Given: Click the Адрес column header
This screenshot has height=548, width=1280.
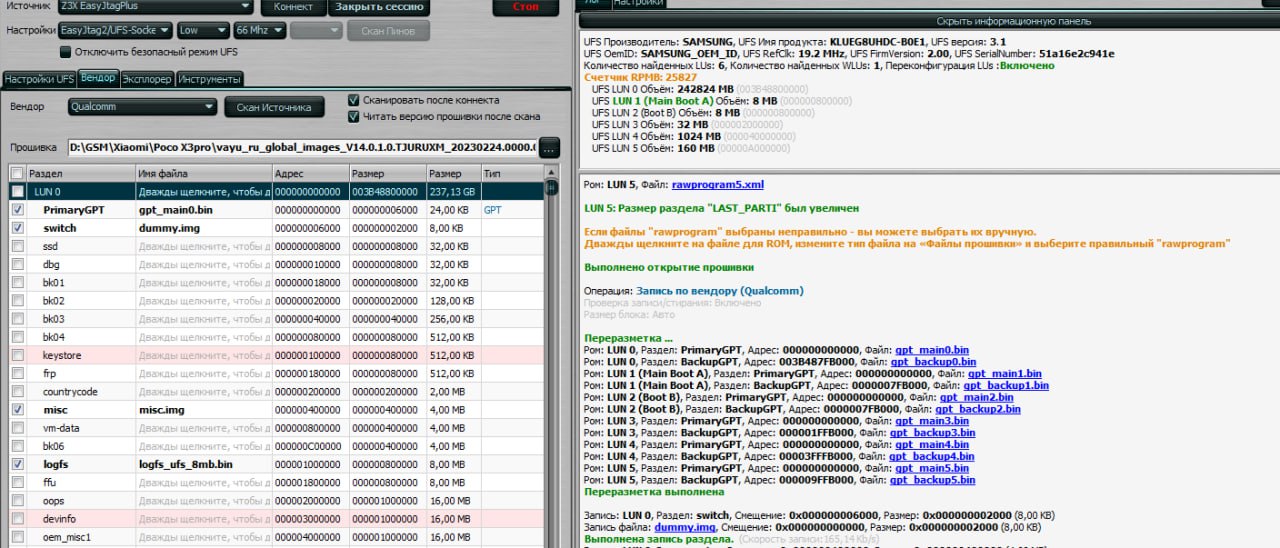Looking at the screenshot, I should click(310, 174).
